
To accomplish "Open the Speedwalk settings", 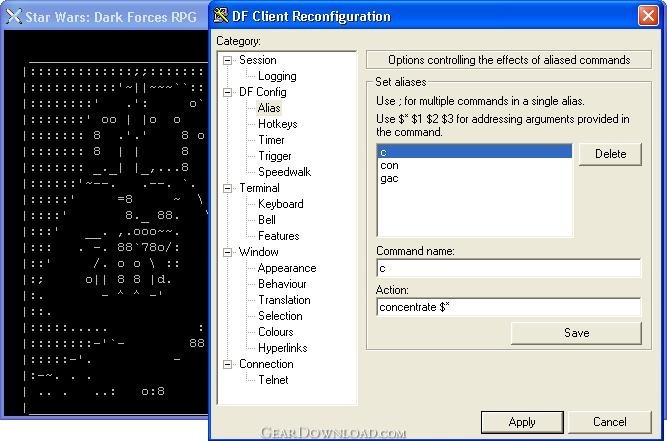I will coord(284,172).
